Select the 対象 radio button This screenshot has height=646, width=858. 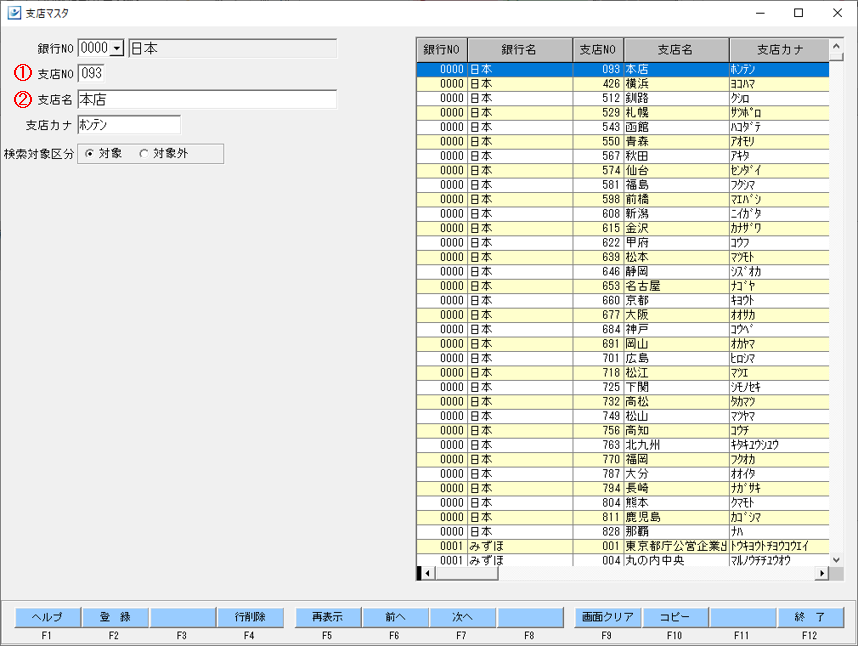[x=89, y=154]
